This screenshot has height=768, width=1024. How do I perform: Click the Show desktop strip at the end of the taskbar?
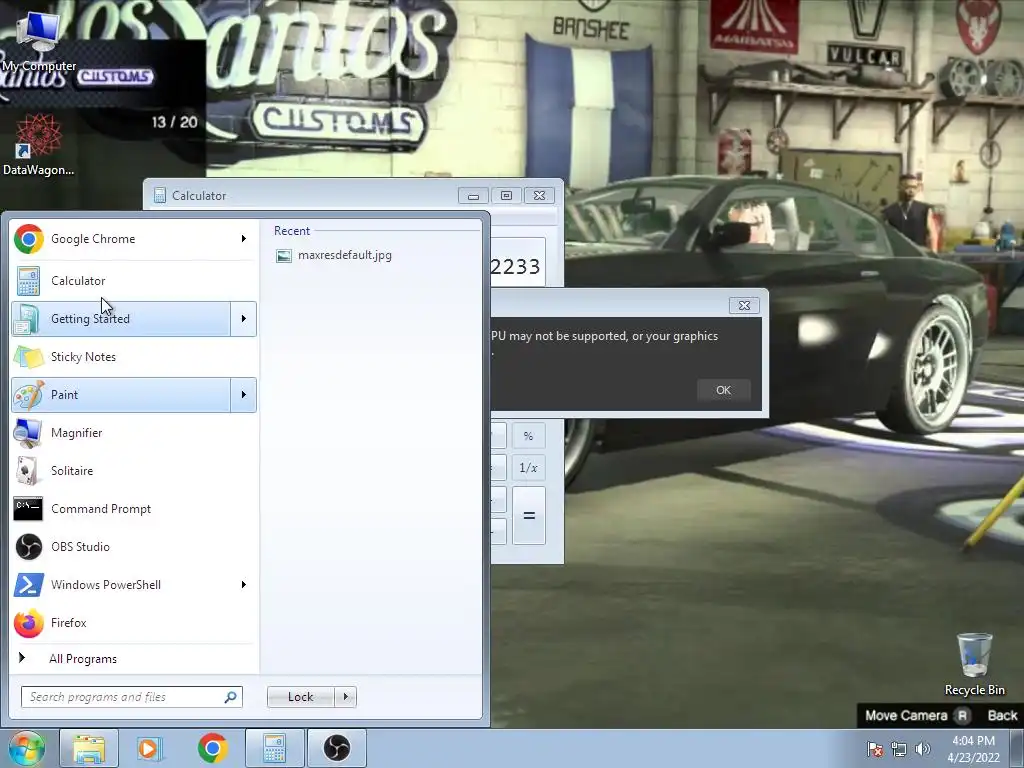coord(1018,748)
